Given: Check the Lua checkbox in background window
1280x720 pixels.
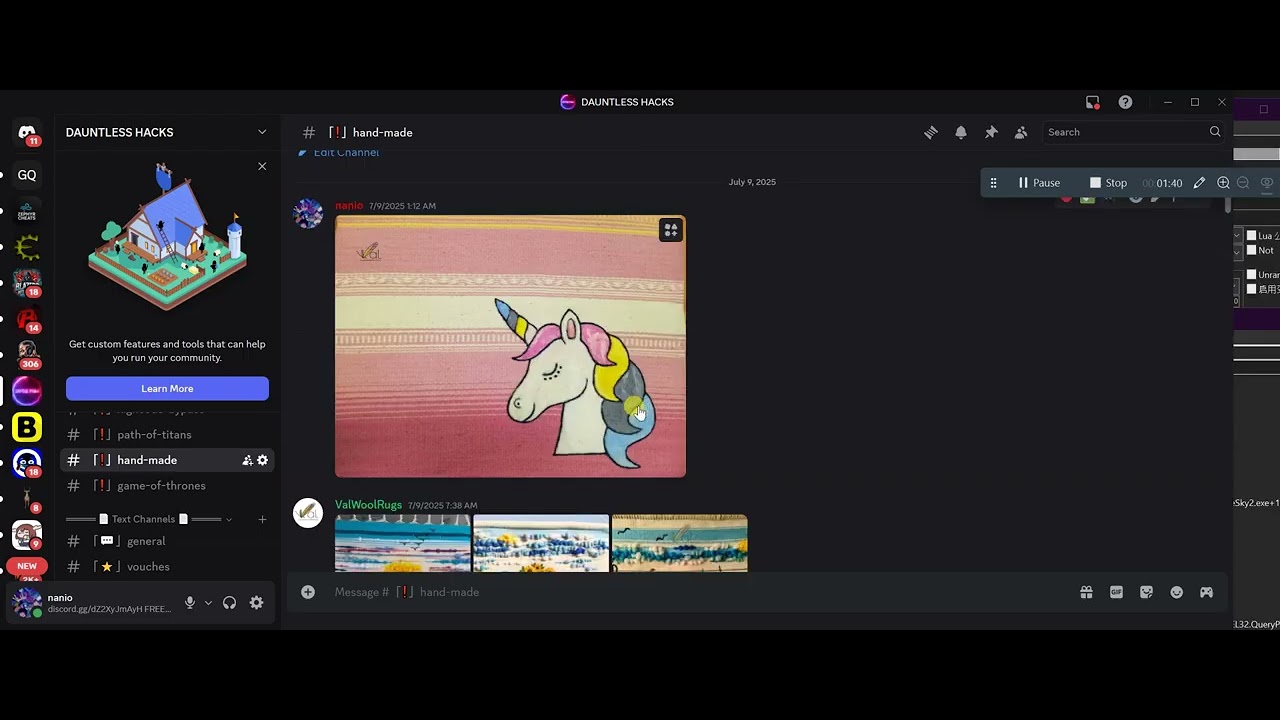Looking at the screenshot, I should 1251,236.
